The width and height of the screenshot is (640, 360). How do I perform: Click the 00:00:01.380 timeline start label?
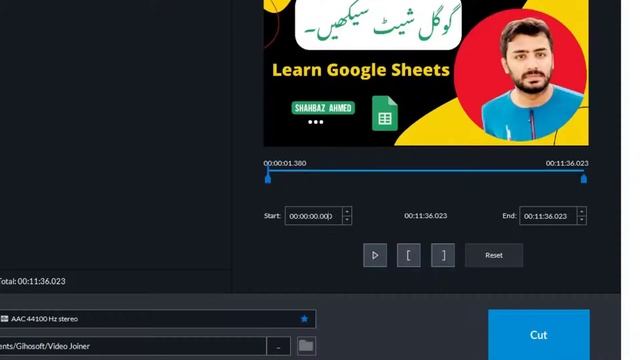(x=285, y=163)
